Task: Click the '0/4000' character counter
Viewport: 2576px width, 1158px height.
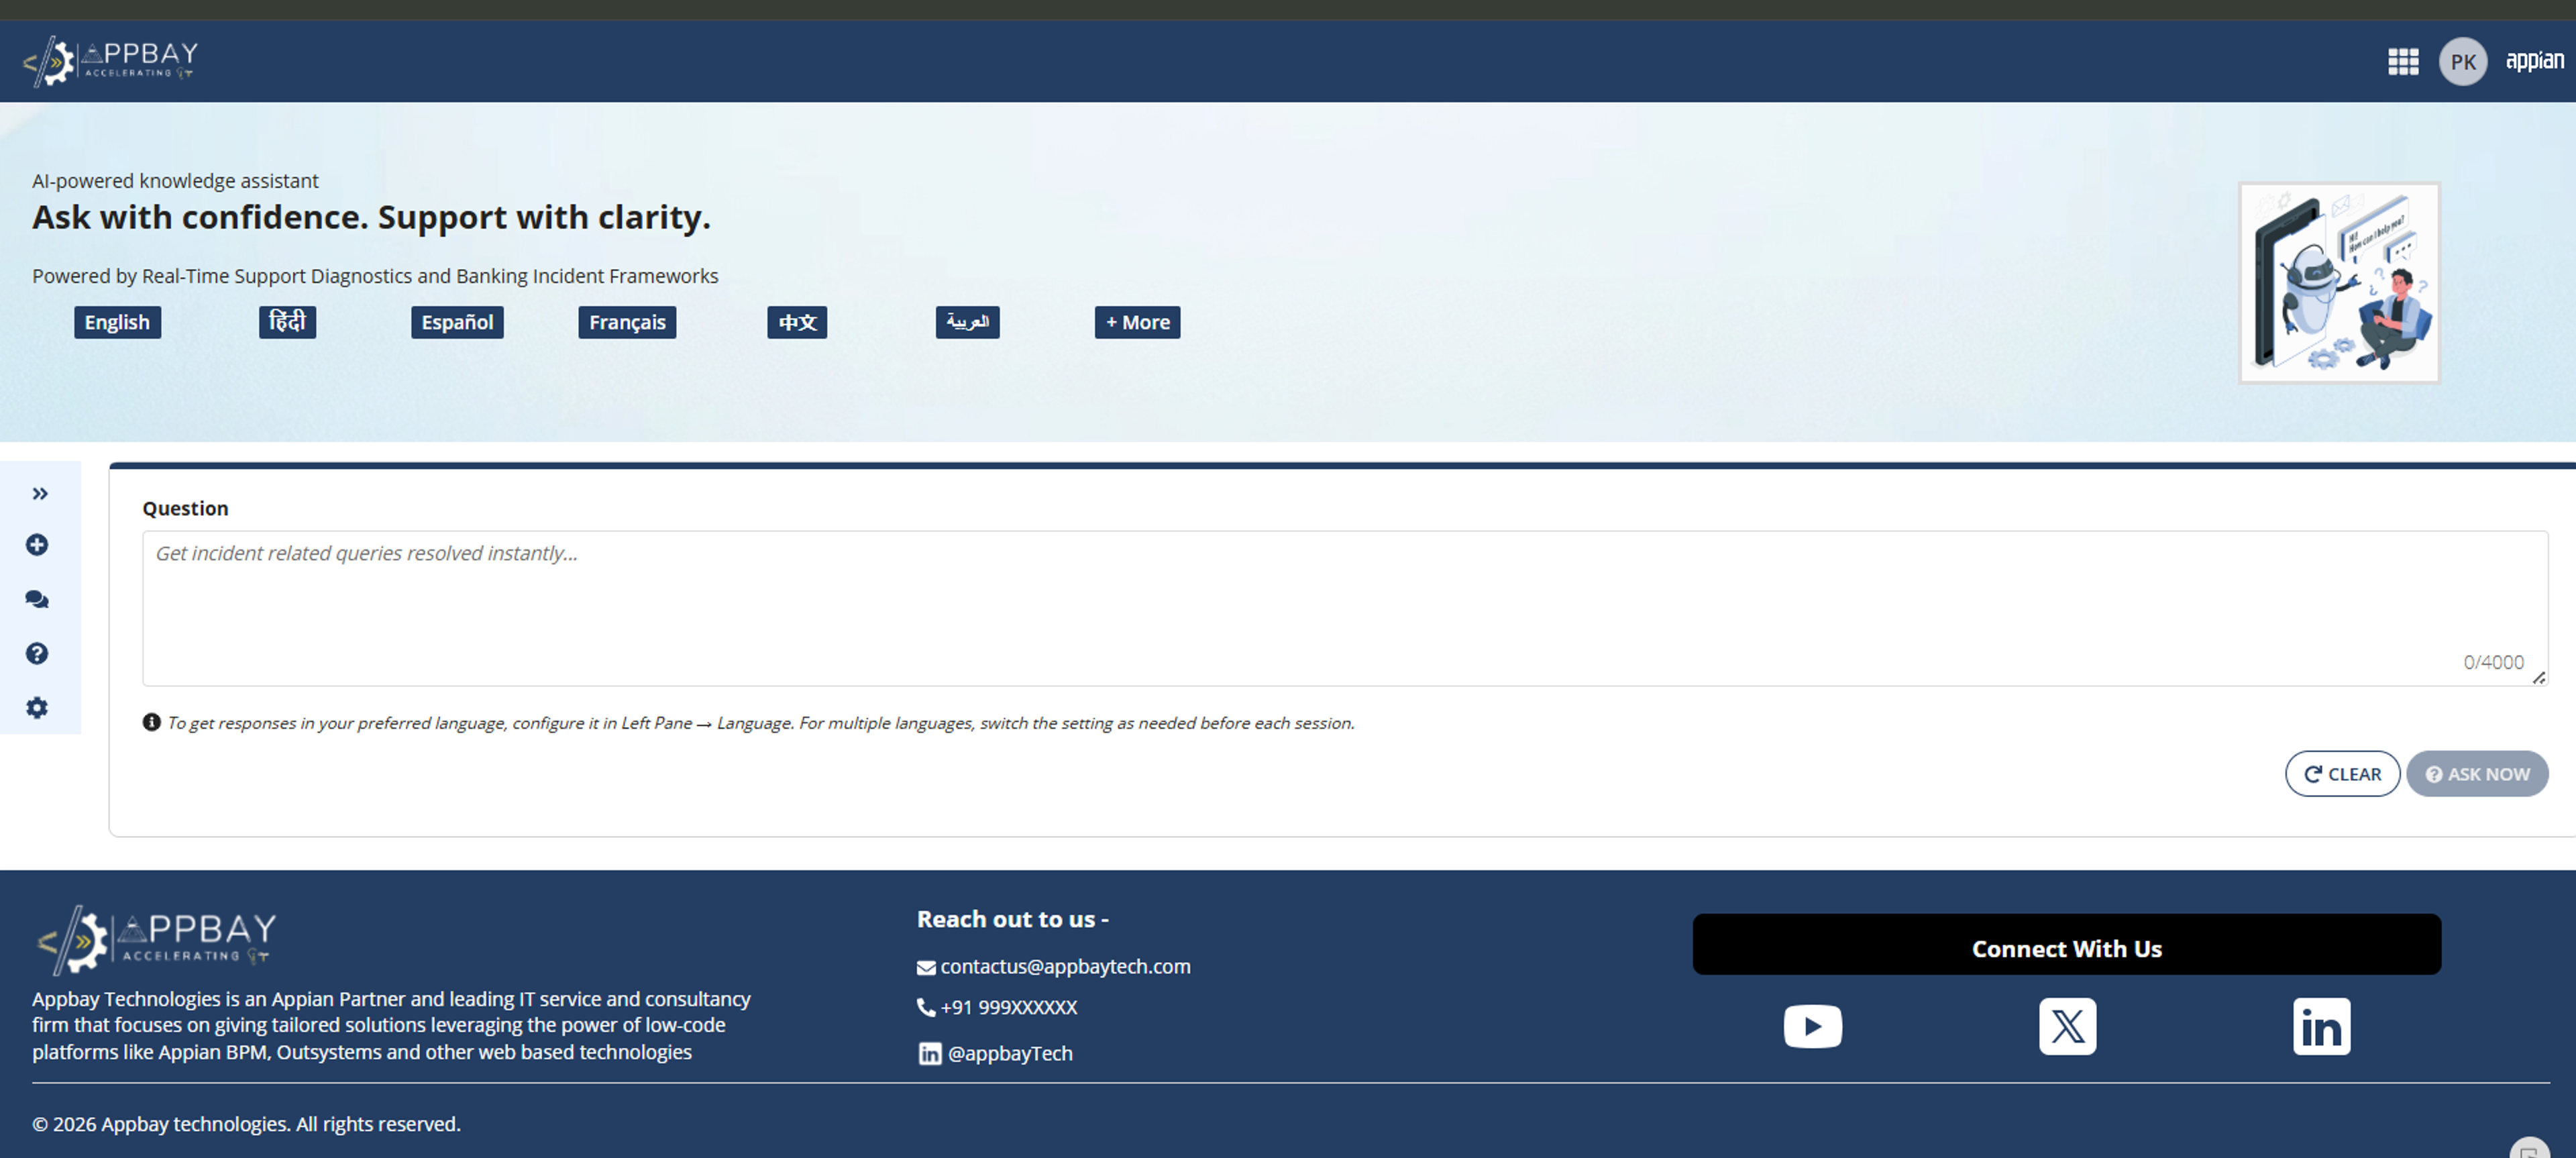Action: [x=2493, y=662]
